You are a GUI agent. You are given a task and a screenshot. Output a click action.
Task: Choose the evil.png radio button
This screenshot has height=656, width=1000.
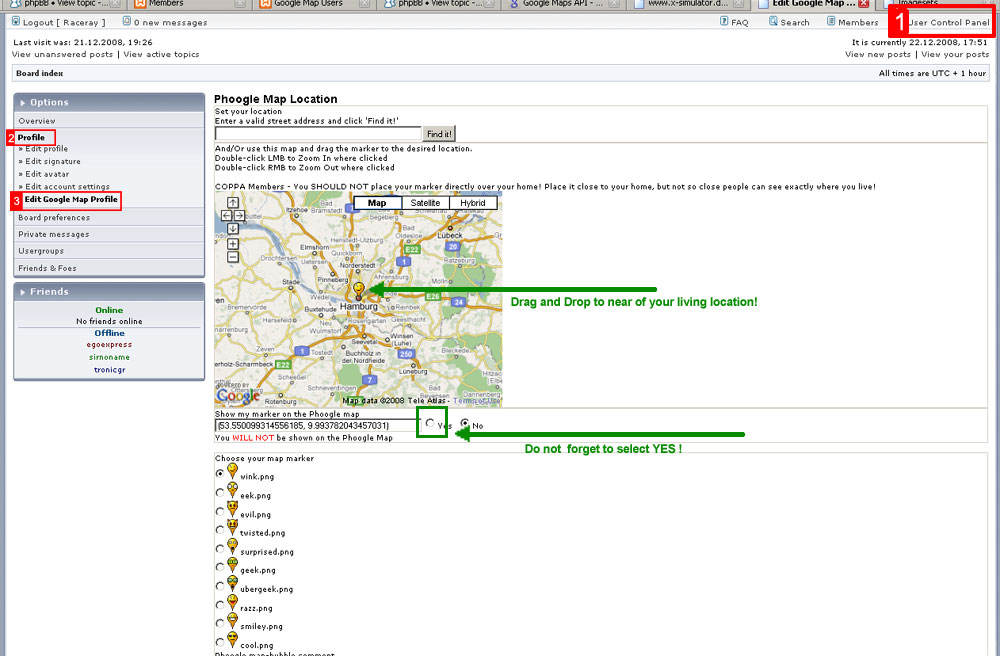[220, 511]
